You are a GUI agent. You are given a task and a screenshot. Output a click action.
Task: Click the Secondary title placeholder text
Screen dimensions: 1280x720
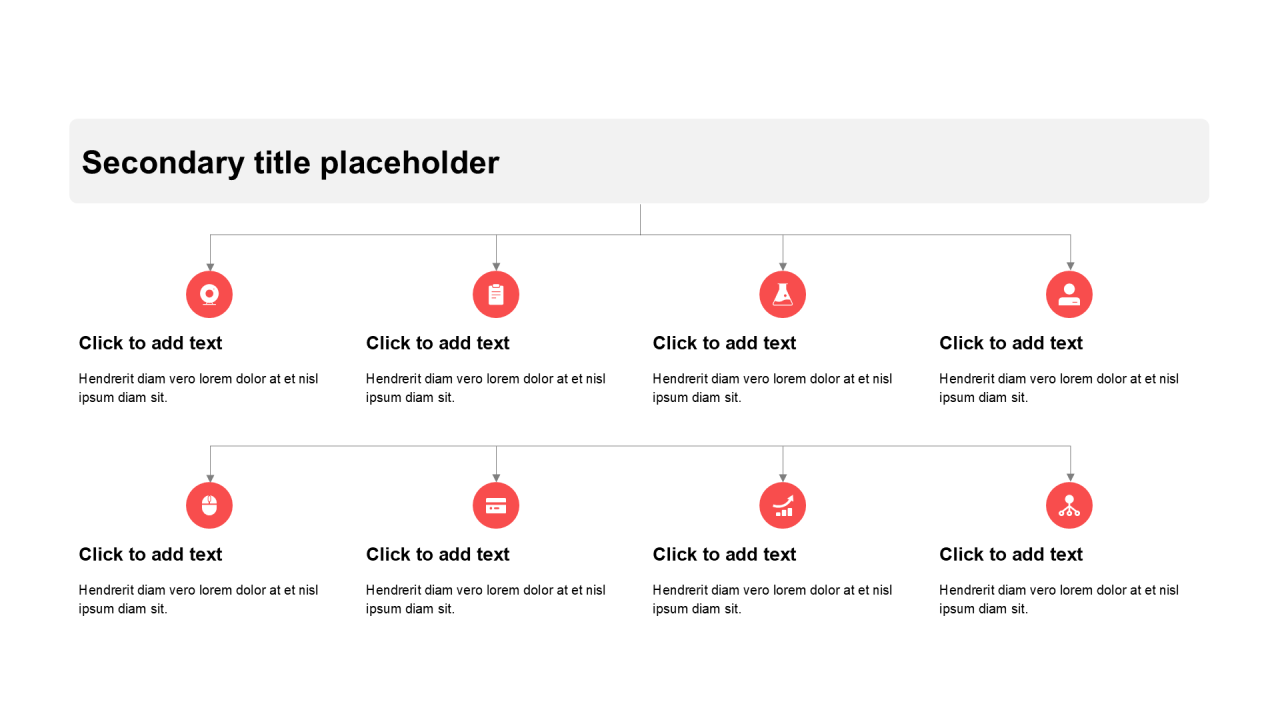click(x=290, y=162)
